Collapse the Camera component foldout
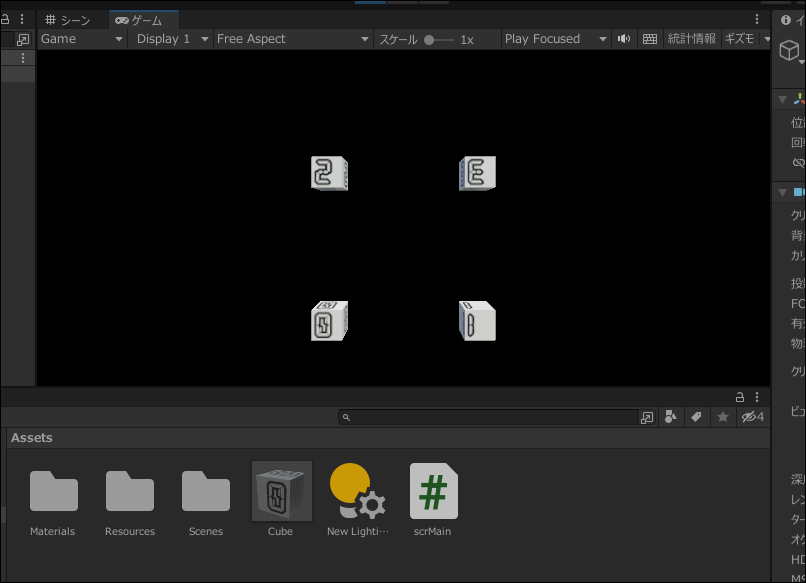Image resolution: width=806 pixels, height=583 pixels. pyautogui.click(x=782, y=193)
